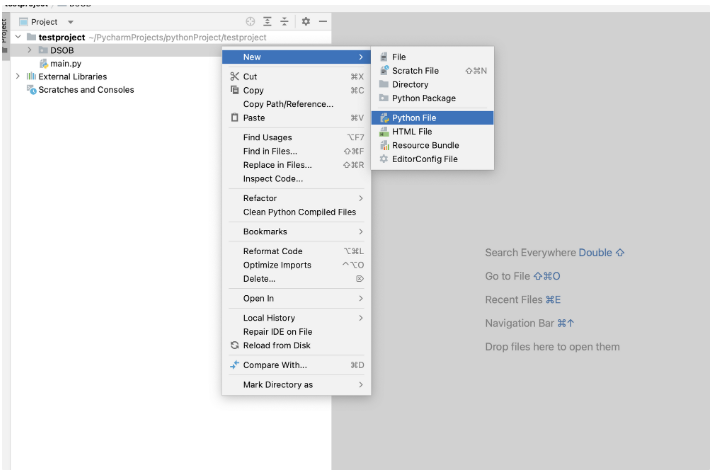Screen dimensions: 711x475
Task: Click the Collapse All icon in Project toolbar
Action: pos(284,21)
